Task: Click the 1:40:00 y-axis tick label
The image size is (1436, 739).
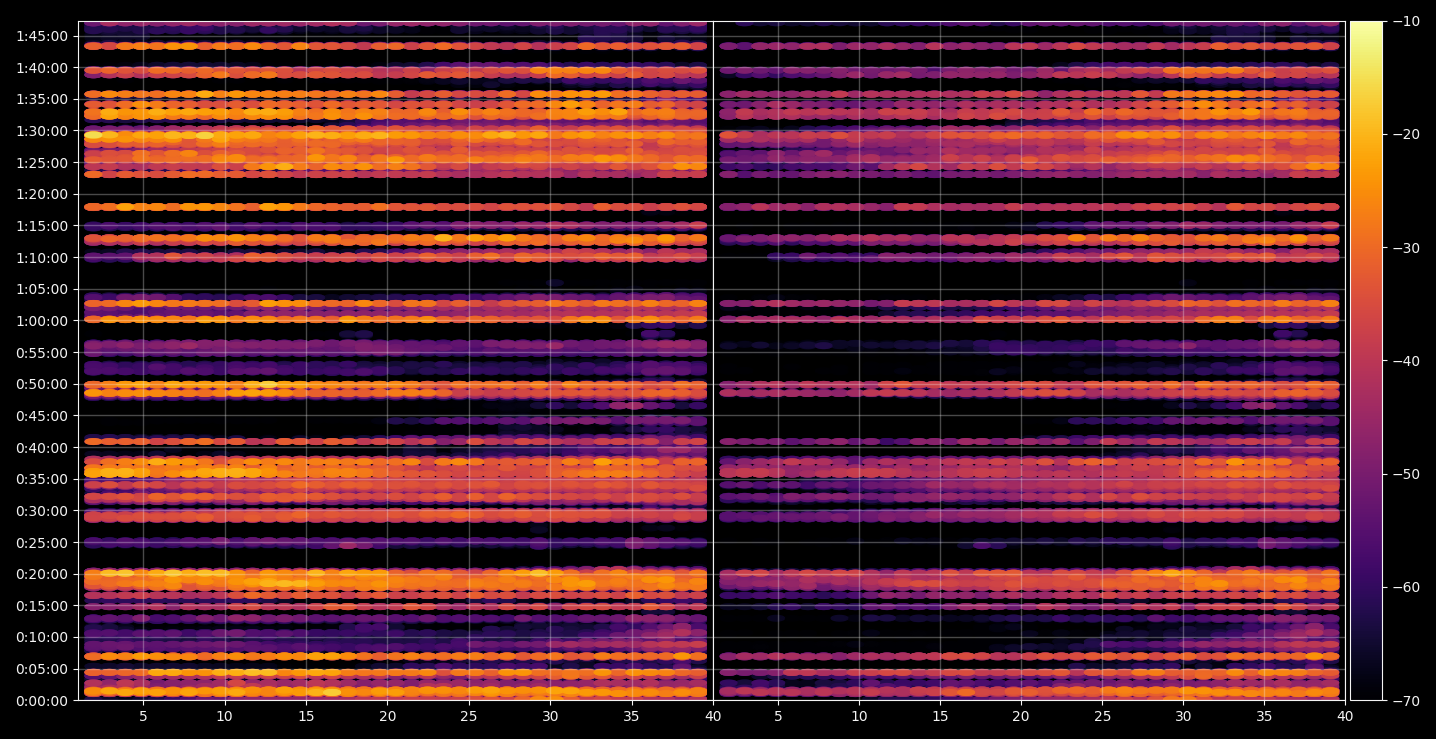Action: coord(43,67)
